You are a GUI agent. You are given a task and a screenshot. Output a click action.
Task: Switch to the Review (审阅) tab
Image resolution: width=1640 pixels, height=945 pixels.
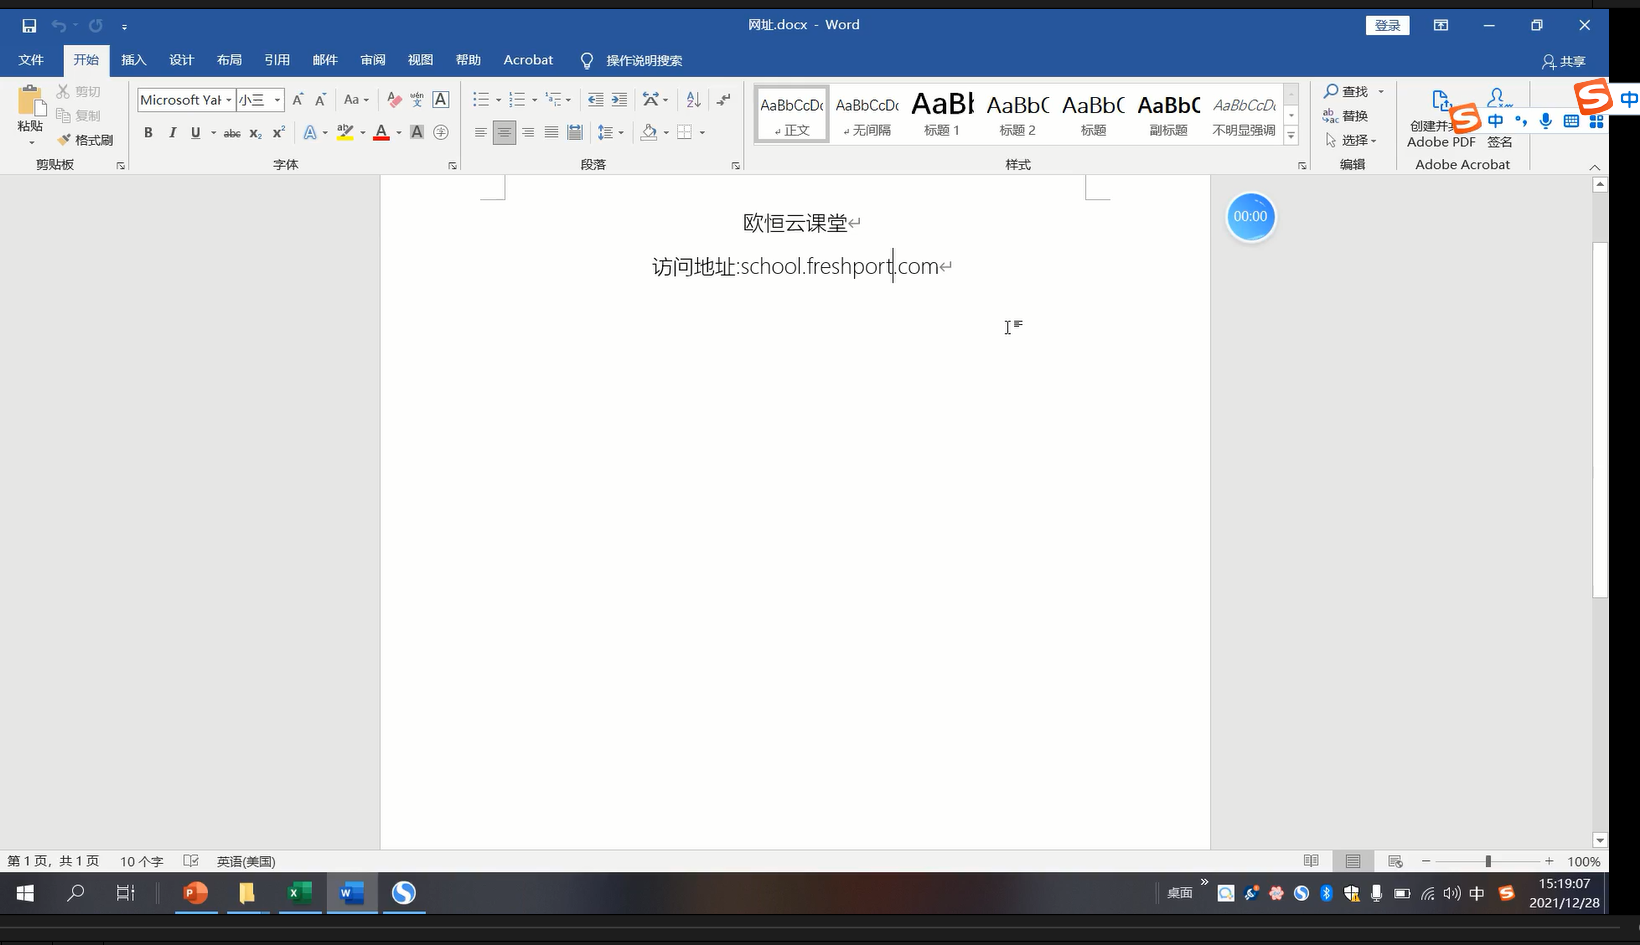pyautogui.click(x=373, y=60)
